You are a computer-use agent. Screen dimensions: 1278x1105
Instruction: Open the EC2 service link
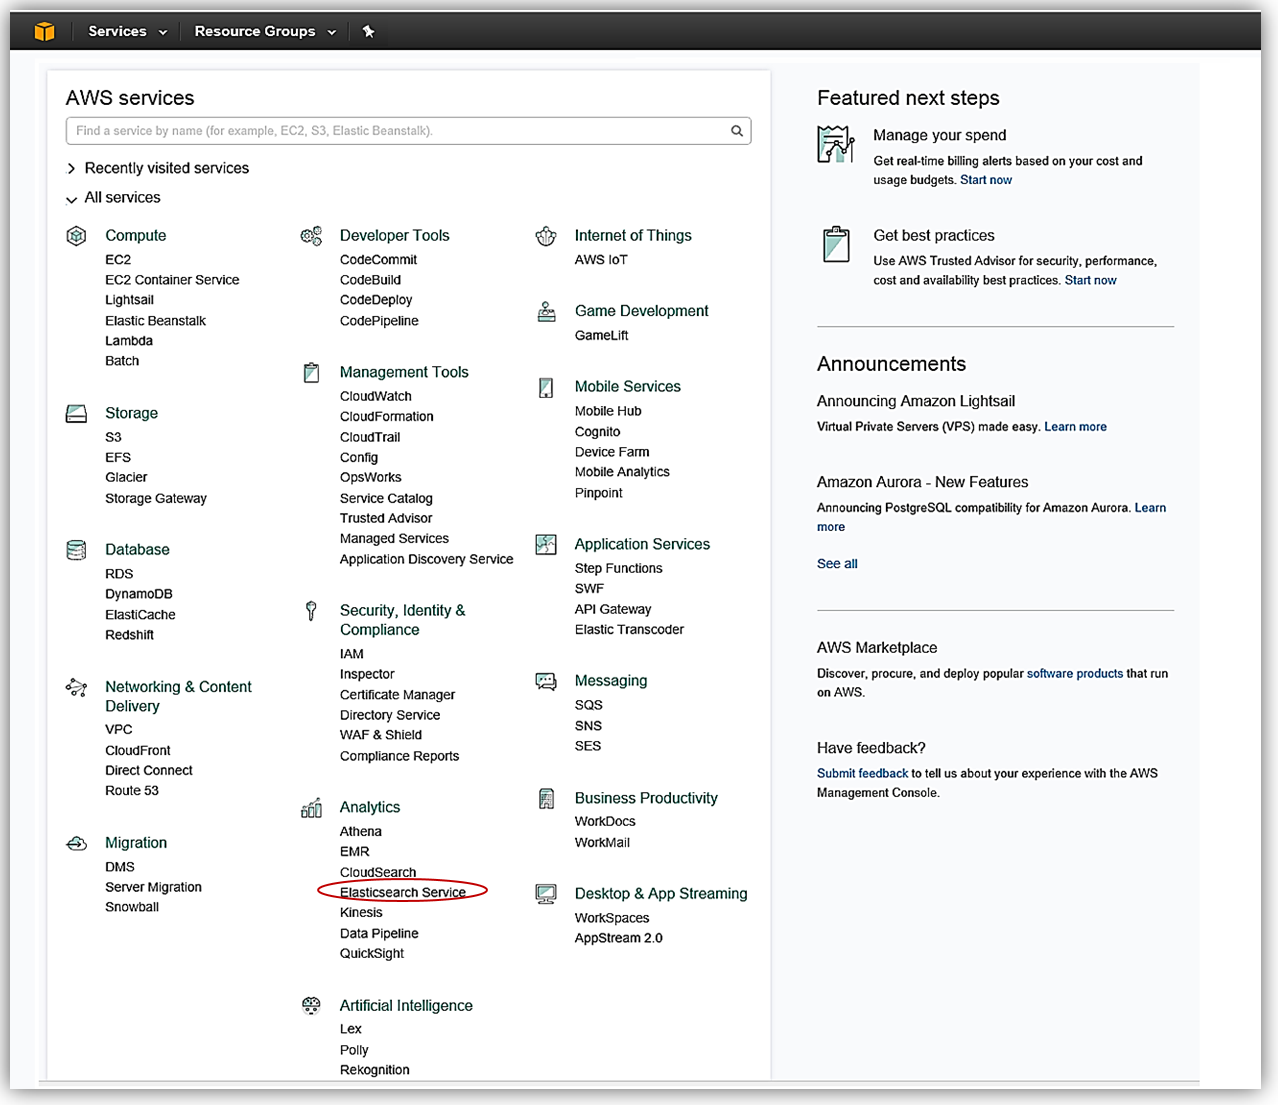click(118, 260)
